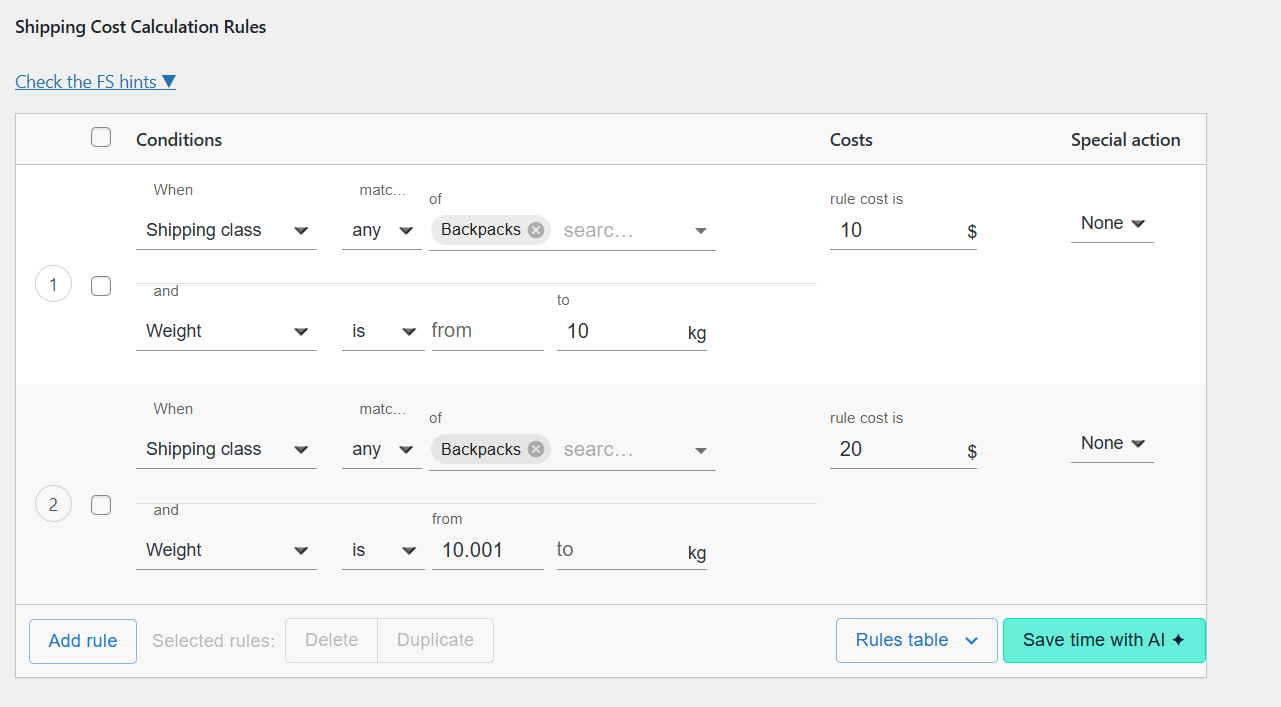This screenshot has height=707, width=1281.
Task: Open 'any' match dropdown in rule 2
Action: (x=382, y=449)
